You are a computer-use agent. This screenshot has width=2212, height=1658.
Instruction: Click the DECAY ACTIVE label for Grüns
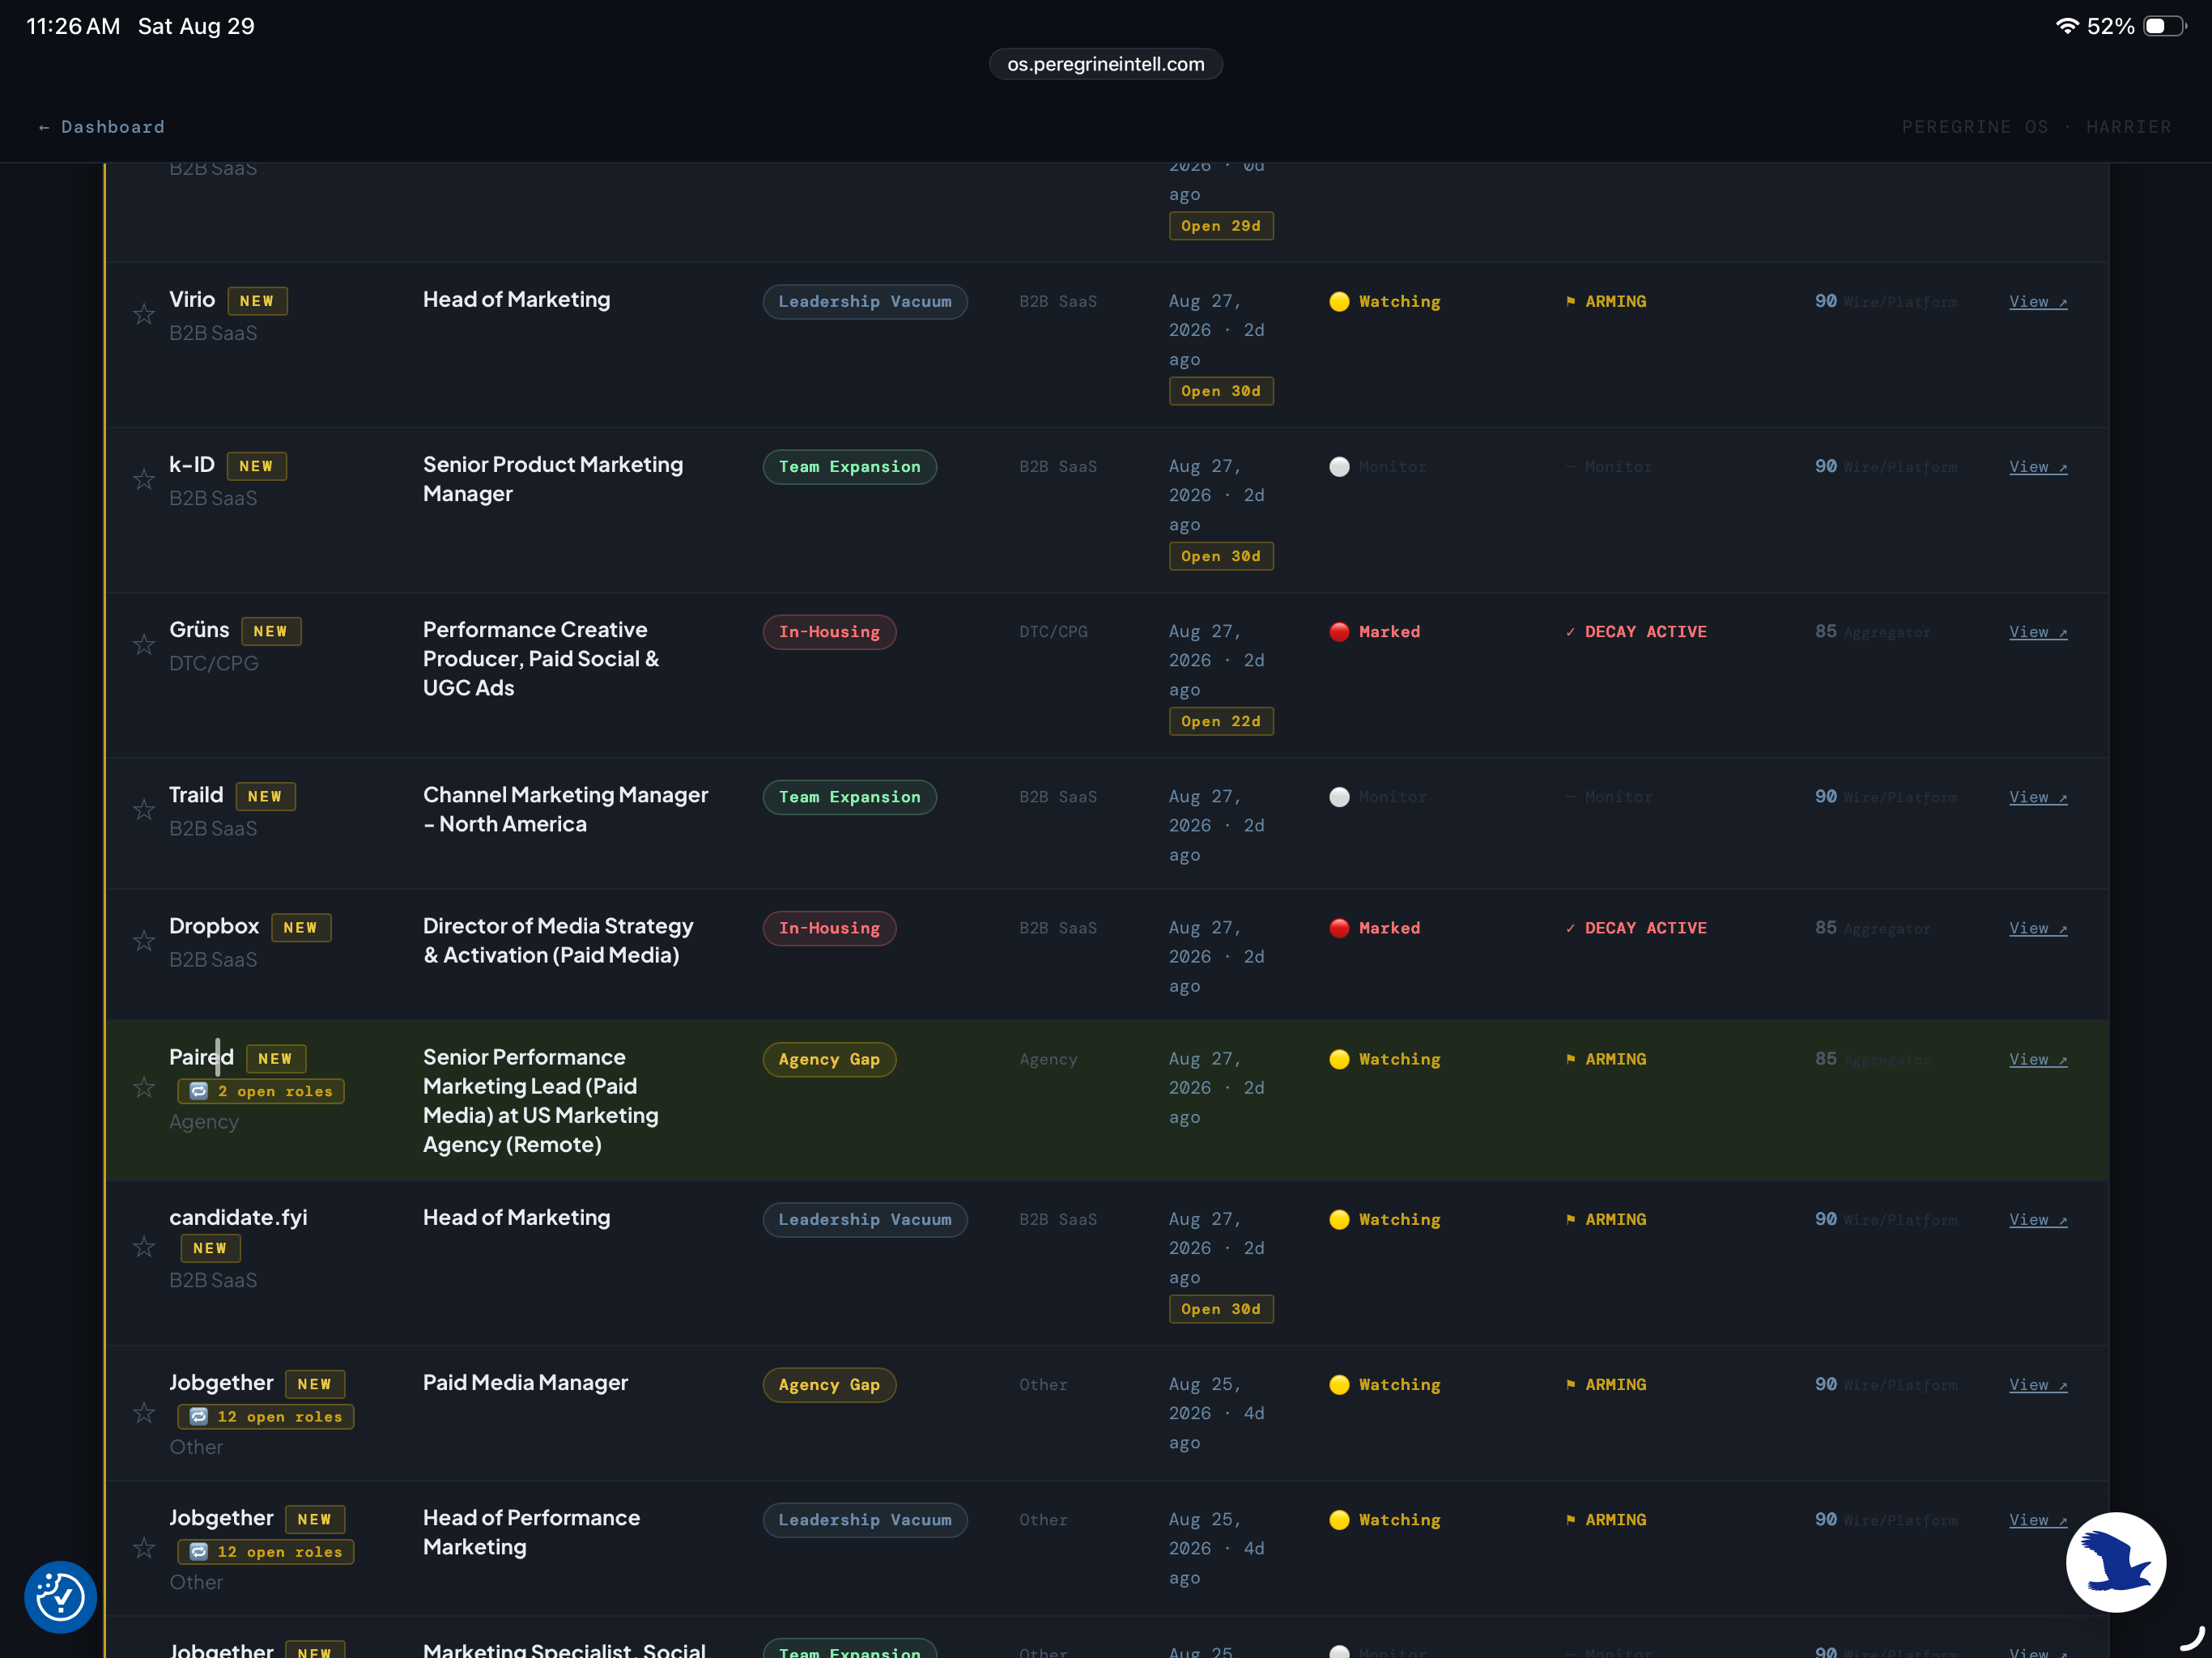[1637, 632]
